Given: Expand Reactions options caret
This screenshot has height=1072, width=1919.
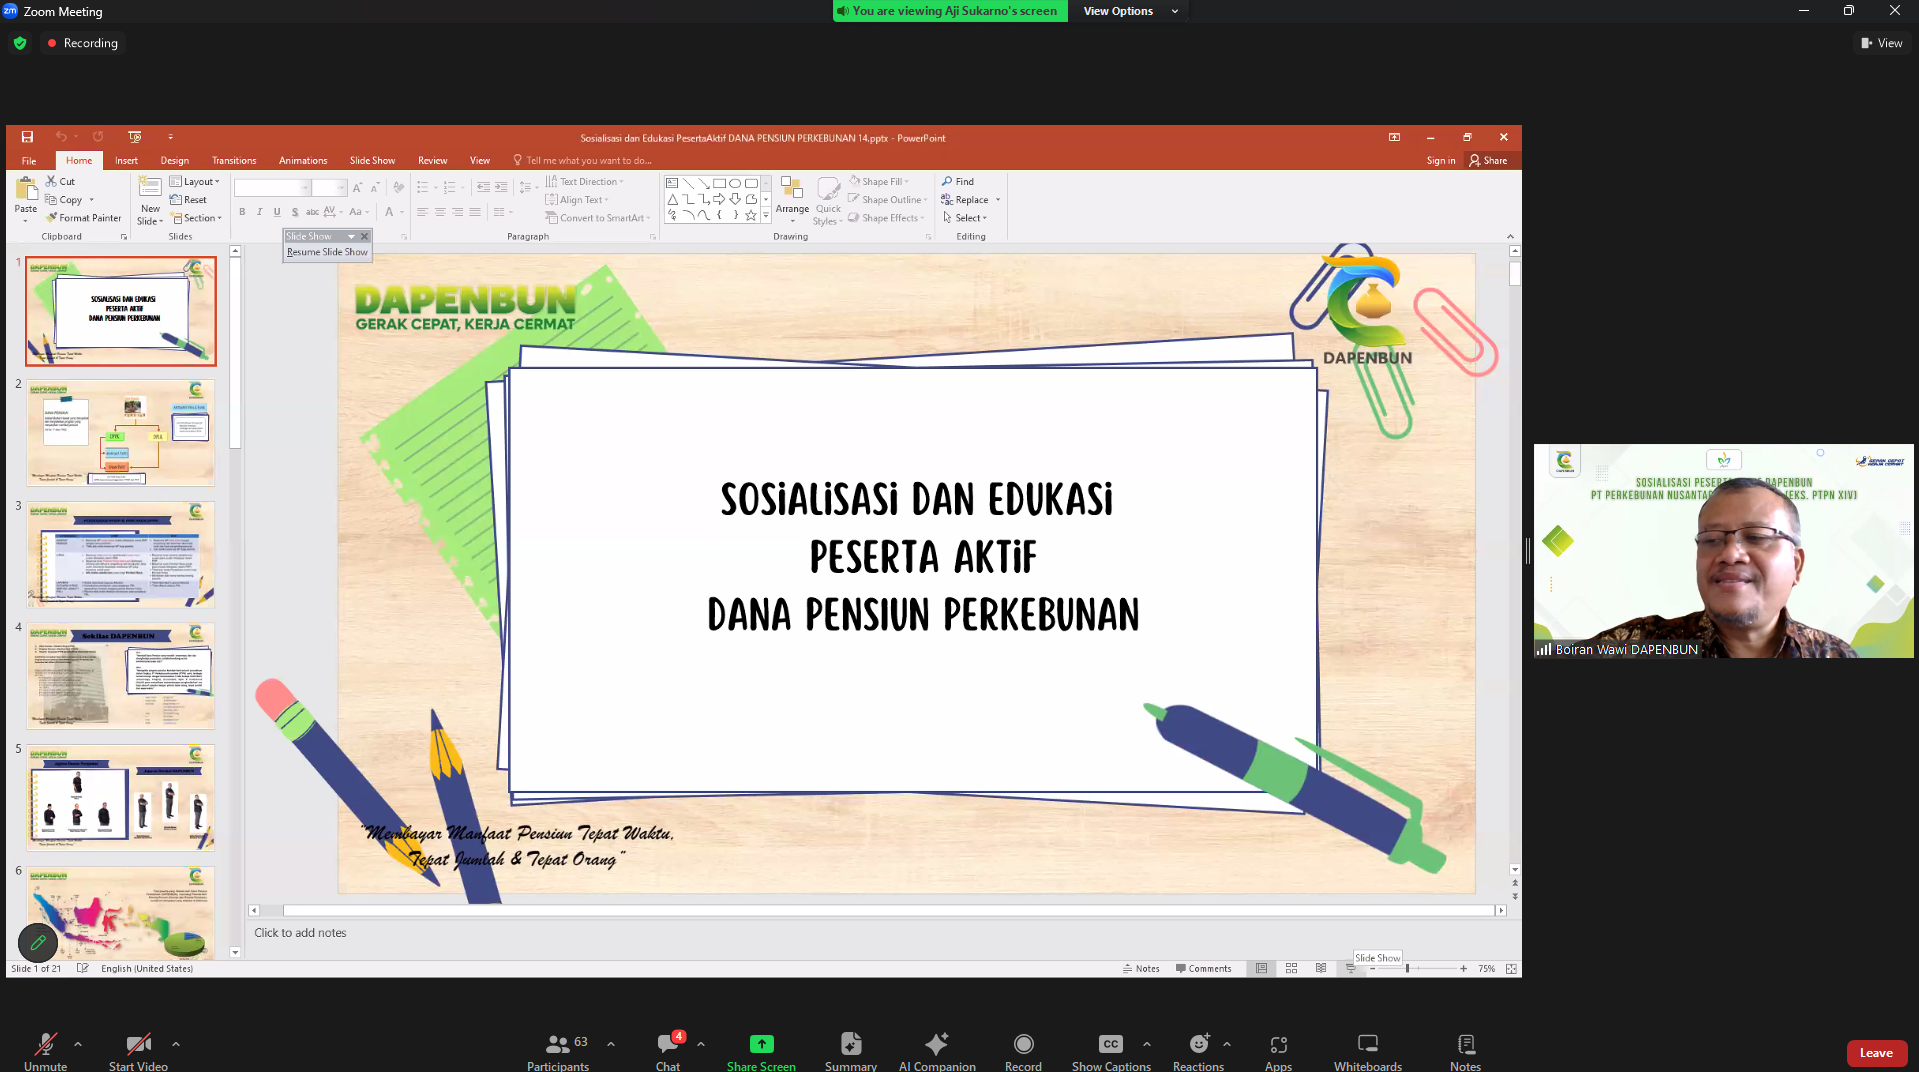Looking at the screenshot, I should [x=1227, y=1044].
